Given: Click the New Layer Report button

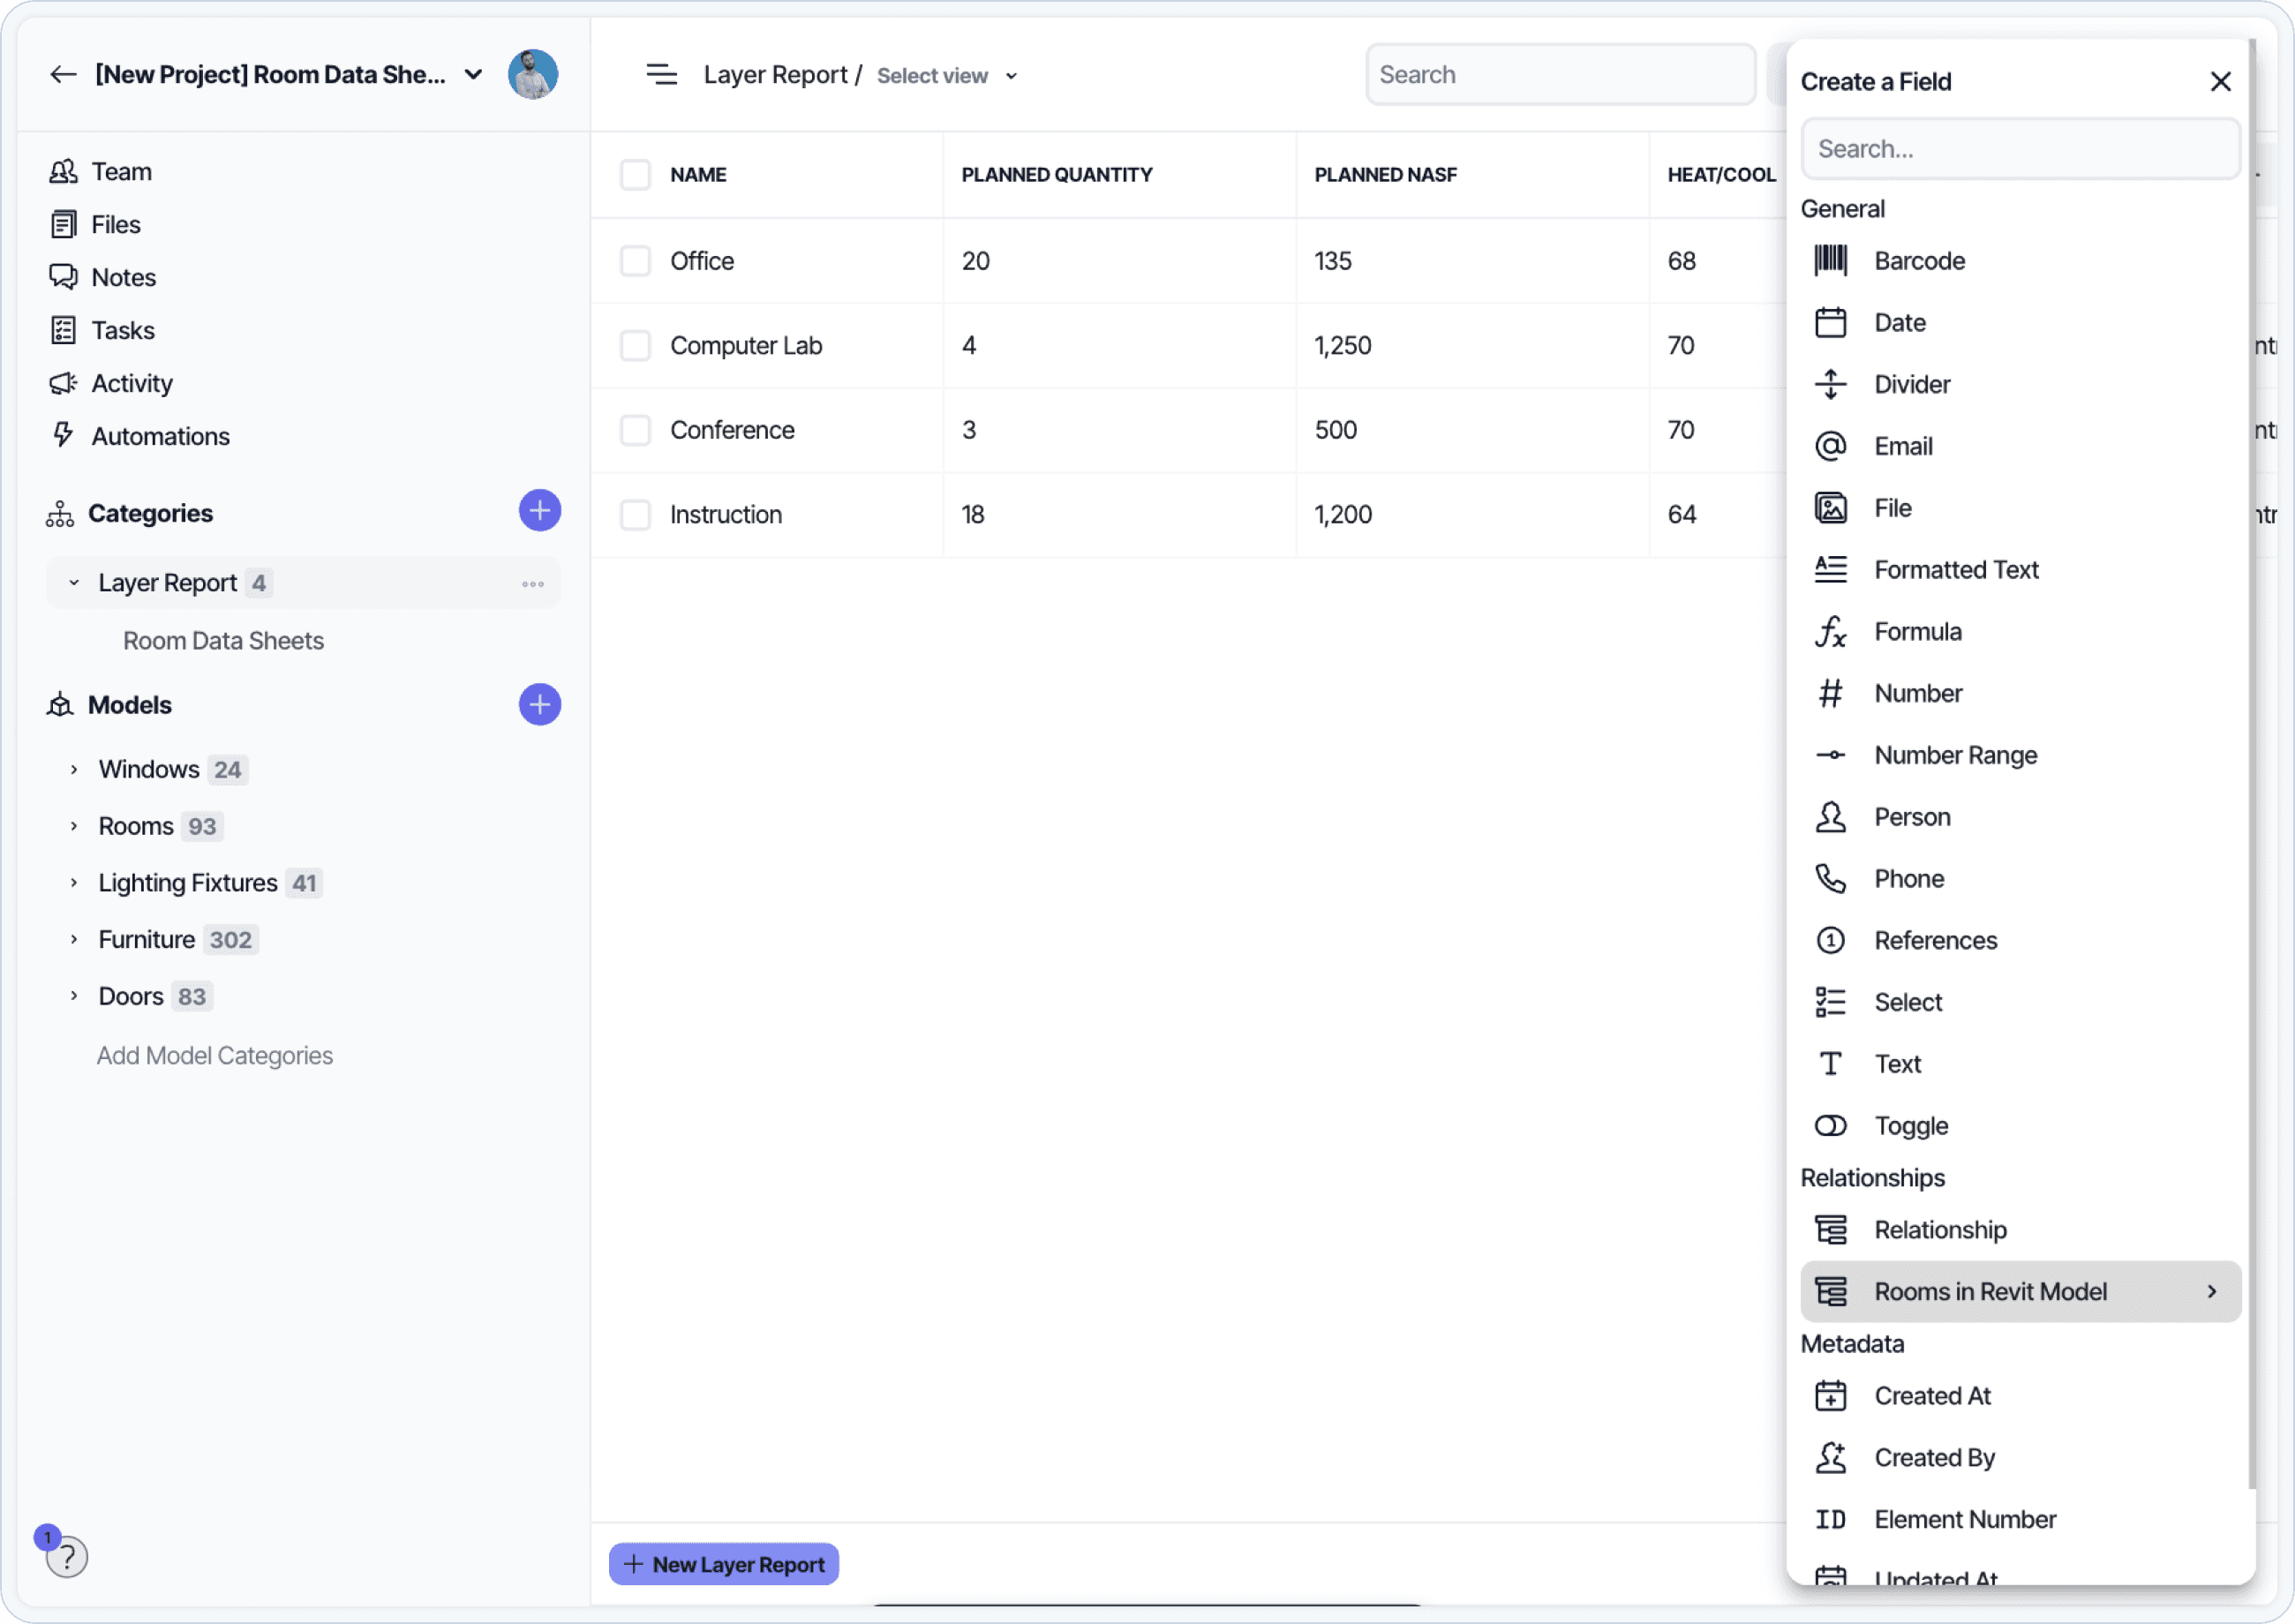Looking at the screenshot, I should coord(724,1565).
